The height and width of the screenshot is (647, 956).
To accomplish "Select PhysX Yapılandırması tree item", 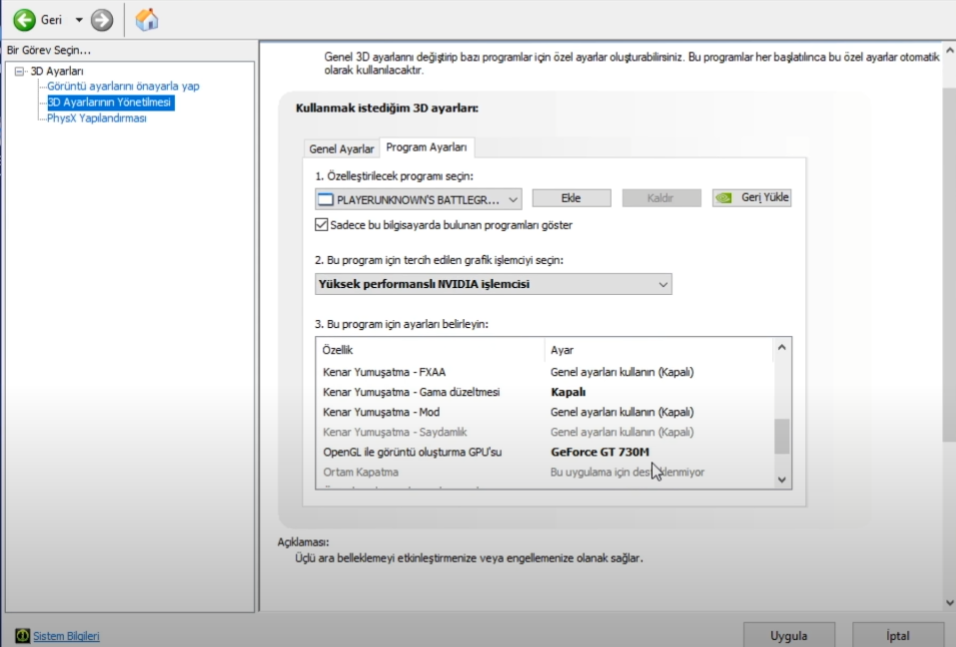I will point(97,118).
